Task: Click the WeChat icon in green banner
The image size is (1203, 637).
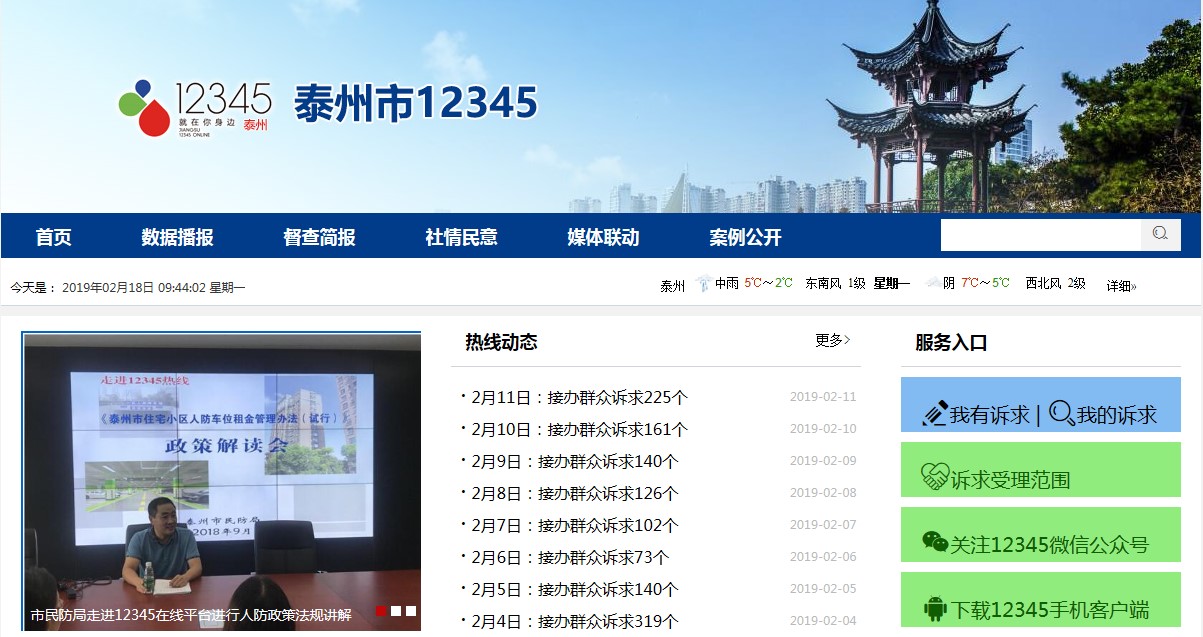Action: pyautogui.click(x=934, y=542)
